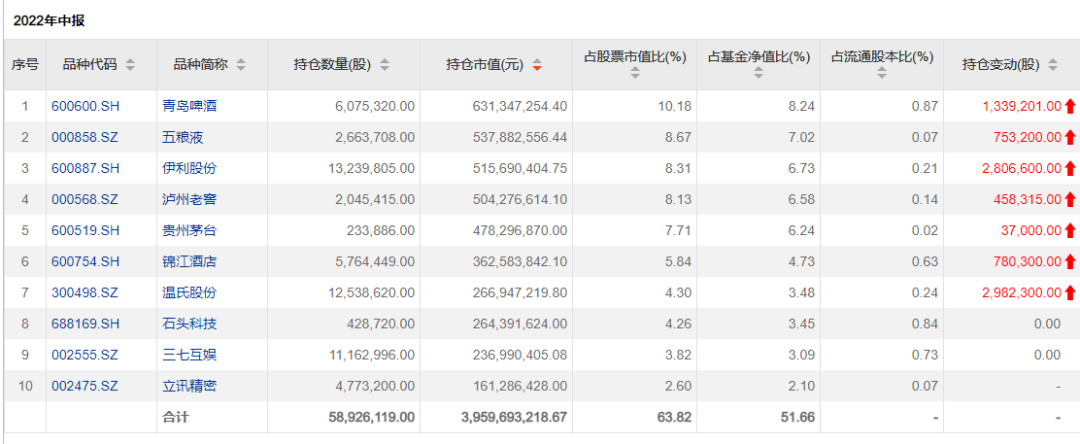Open 锦江酒店 stock name link
Screen dimensions: 1080x444
(189, 262)
